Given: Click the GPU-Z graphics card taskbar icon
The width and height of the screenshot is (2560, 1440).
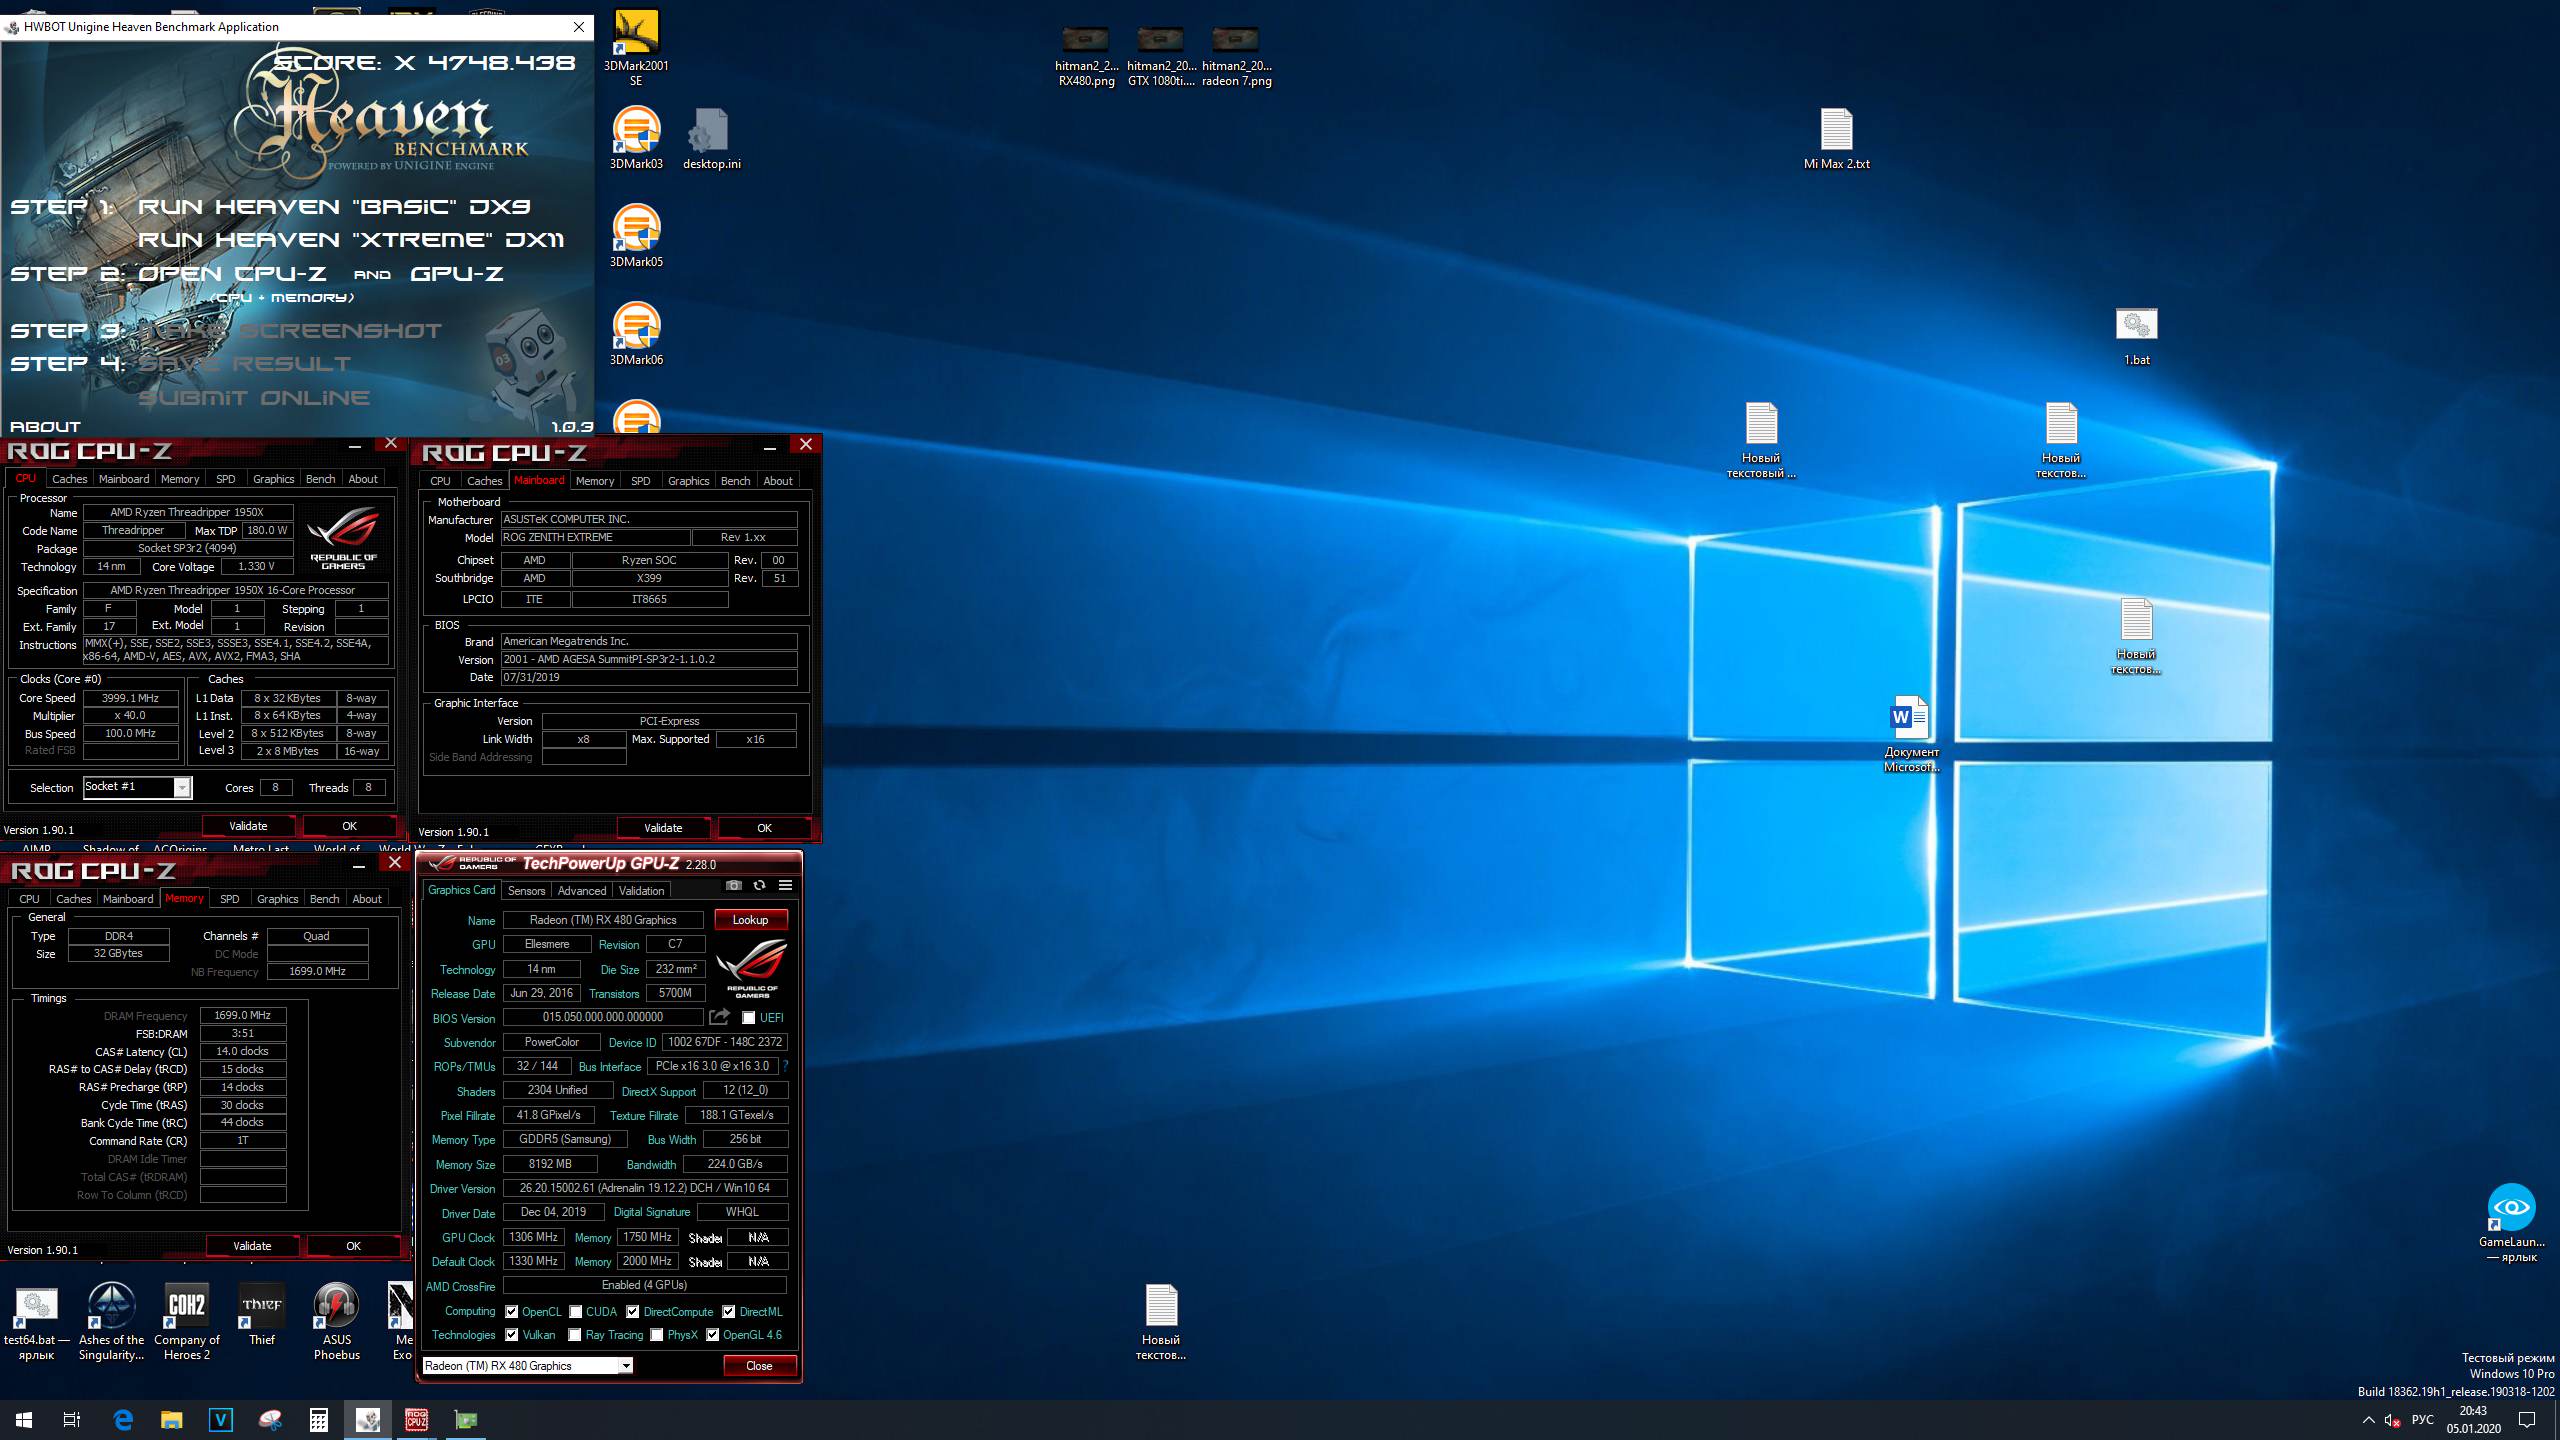Looking at the screenshot, I should pos(465,1419).
